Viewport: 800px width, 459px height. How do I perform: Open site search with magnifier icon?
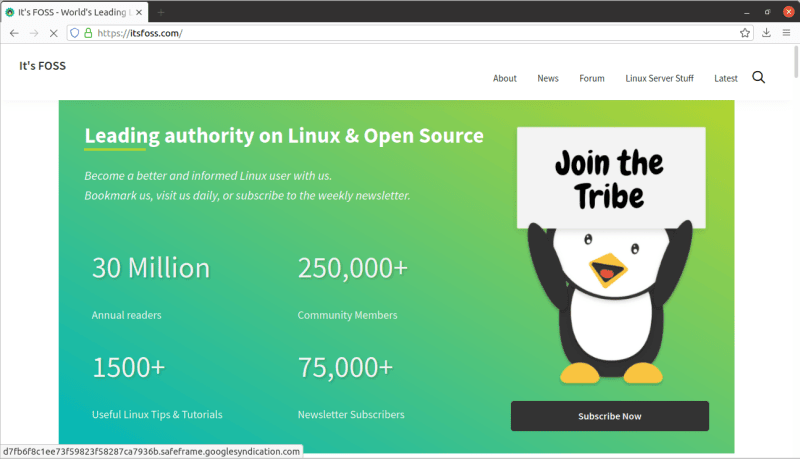758,78
